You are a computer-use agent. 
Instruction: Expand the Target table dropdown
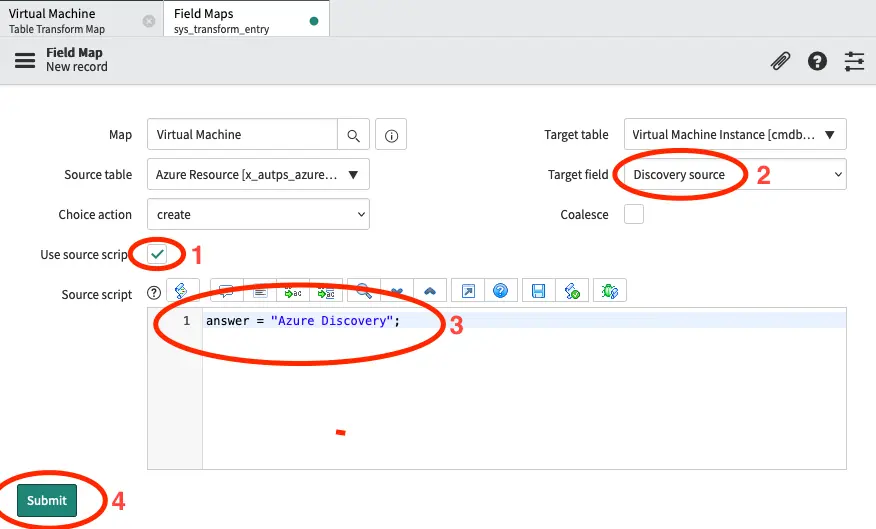click(x=735, y=134)
